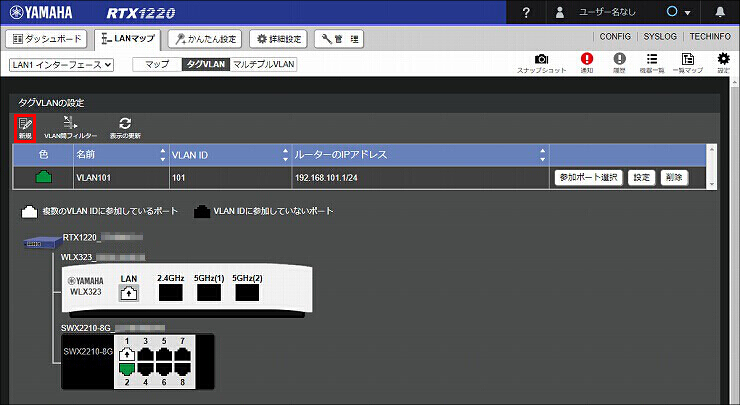This screenshot has width=740, height=405.
Task: Click the user account icon
Action: click(x=560, y=12)
